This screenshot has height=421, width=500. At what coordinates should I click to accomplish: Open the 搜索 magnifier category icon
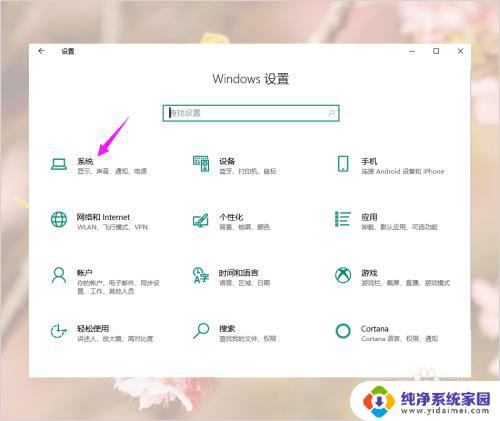[201, 331]
